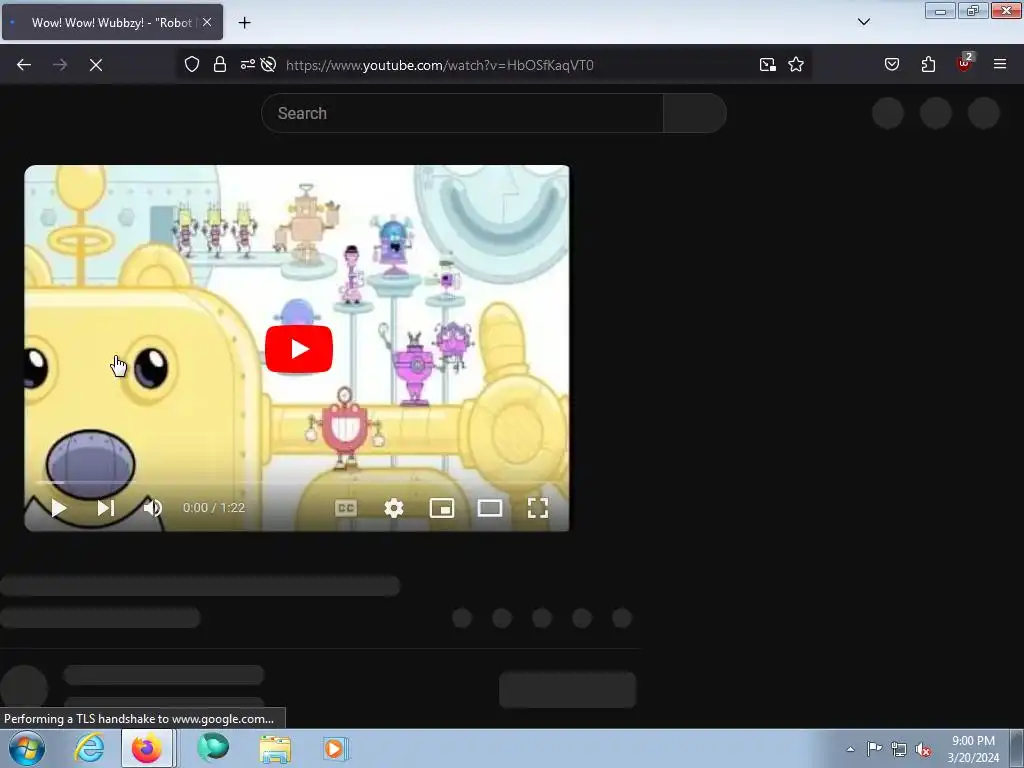Skip to next video in player
This screenshot has width=1024, height=768.
106,508
